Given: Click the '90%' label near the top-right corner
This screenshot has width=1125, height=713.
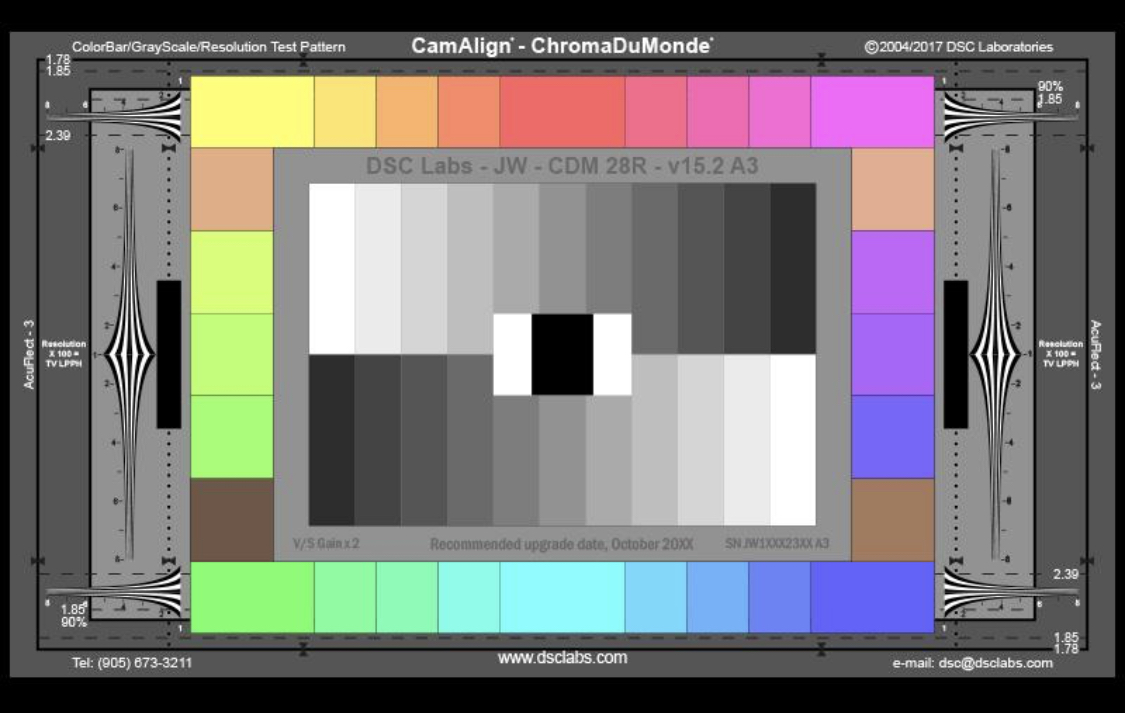Looking at the screenshot, I should [1050, 86].
